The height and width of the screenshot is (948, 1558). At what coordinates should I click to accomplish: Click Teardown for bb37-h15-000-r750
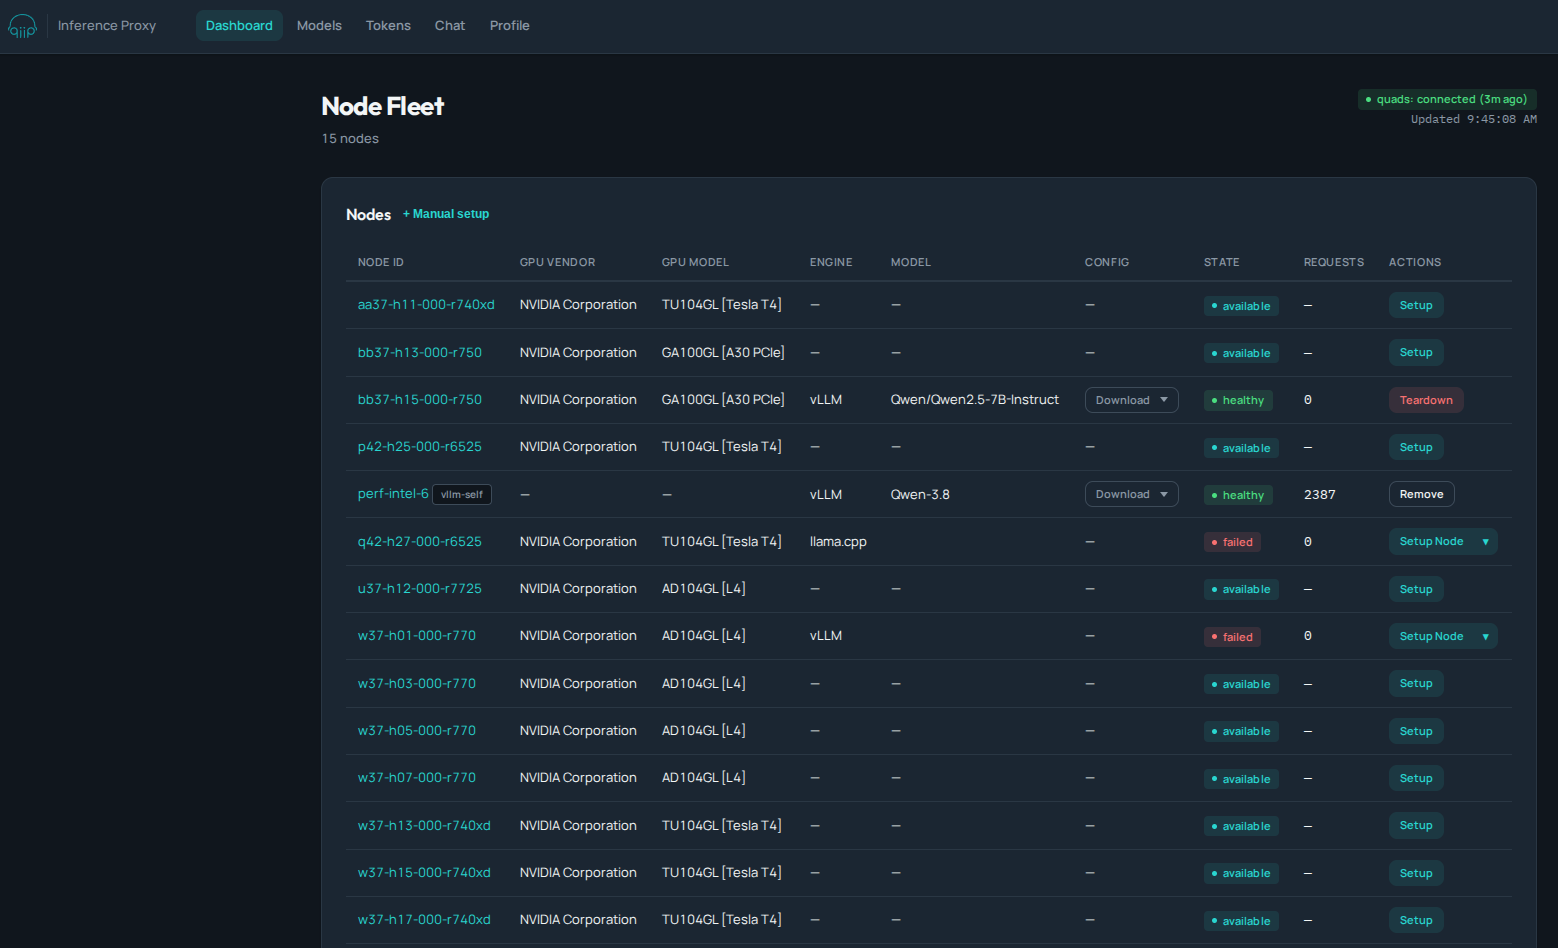(1426, 400)
